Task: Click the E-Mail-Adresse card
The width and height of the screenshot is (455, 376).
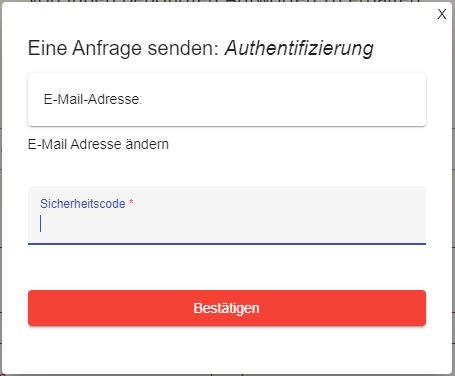Action: point(227,99)
